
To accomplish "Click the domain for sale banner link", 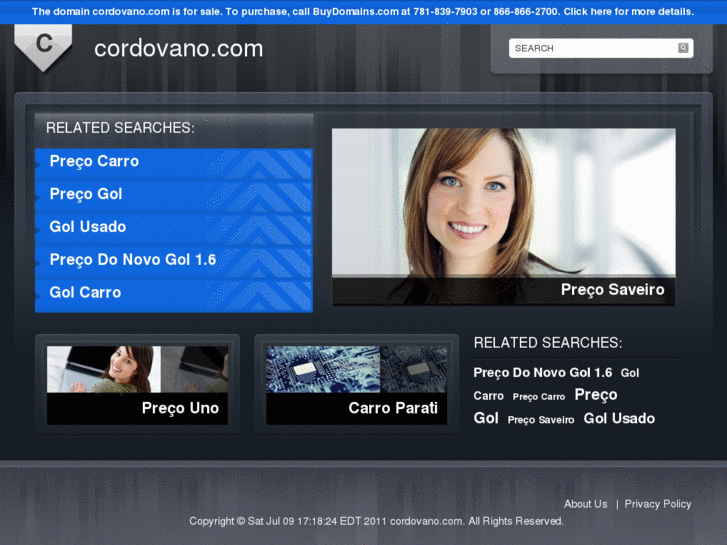I will [363, 12].
